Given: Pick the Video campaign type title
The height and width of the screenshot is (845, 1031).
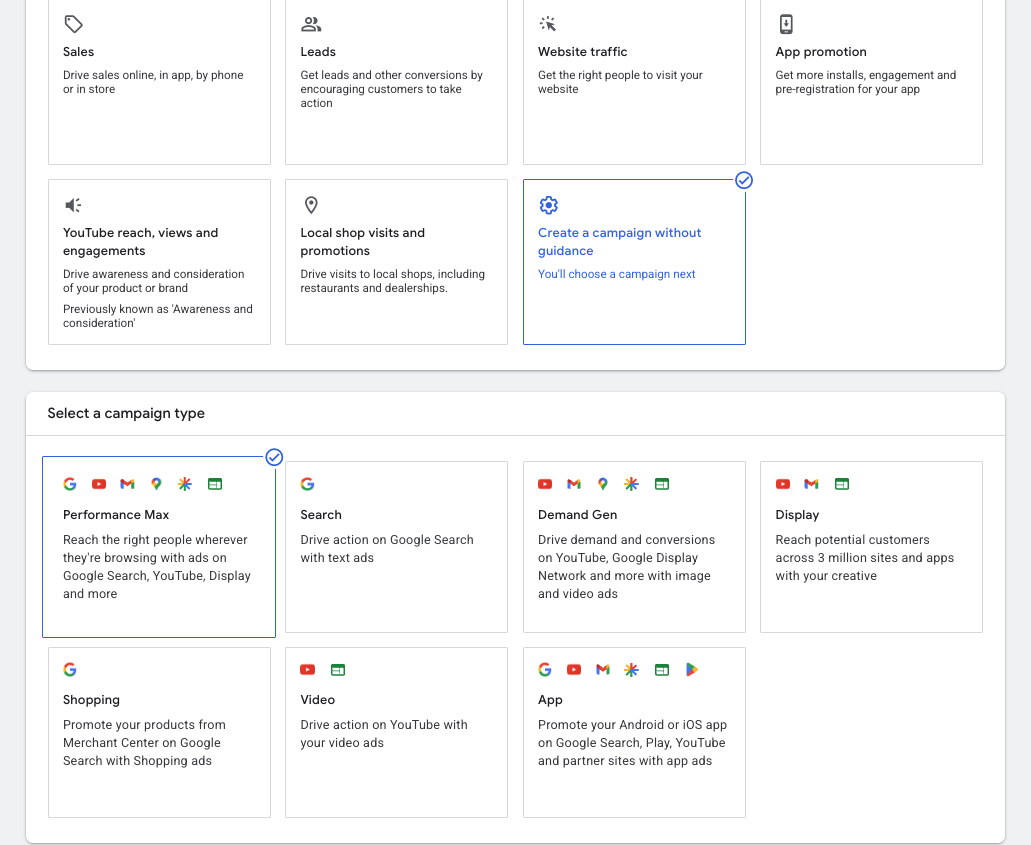Looking at the screenshot, I should click(318, 700).
